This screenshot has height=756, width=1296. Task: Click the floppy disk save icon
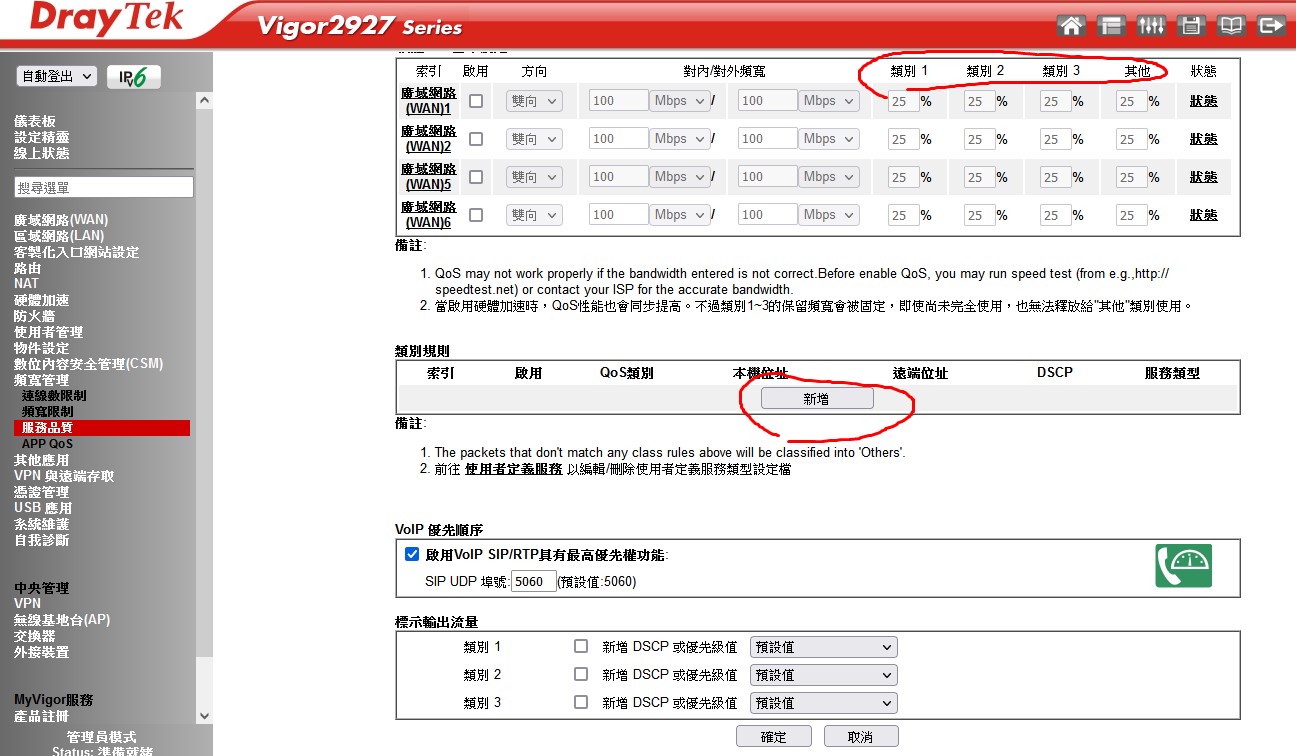(1191, 26)
